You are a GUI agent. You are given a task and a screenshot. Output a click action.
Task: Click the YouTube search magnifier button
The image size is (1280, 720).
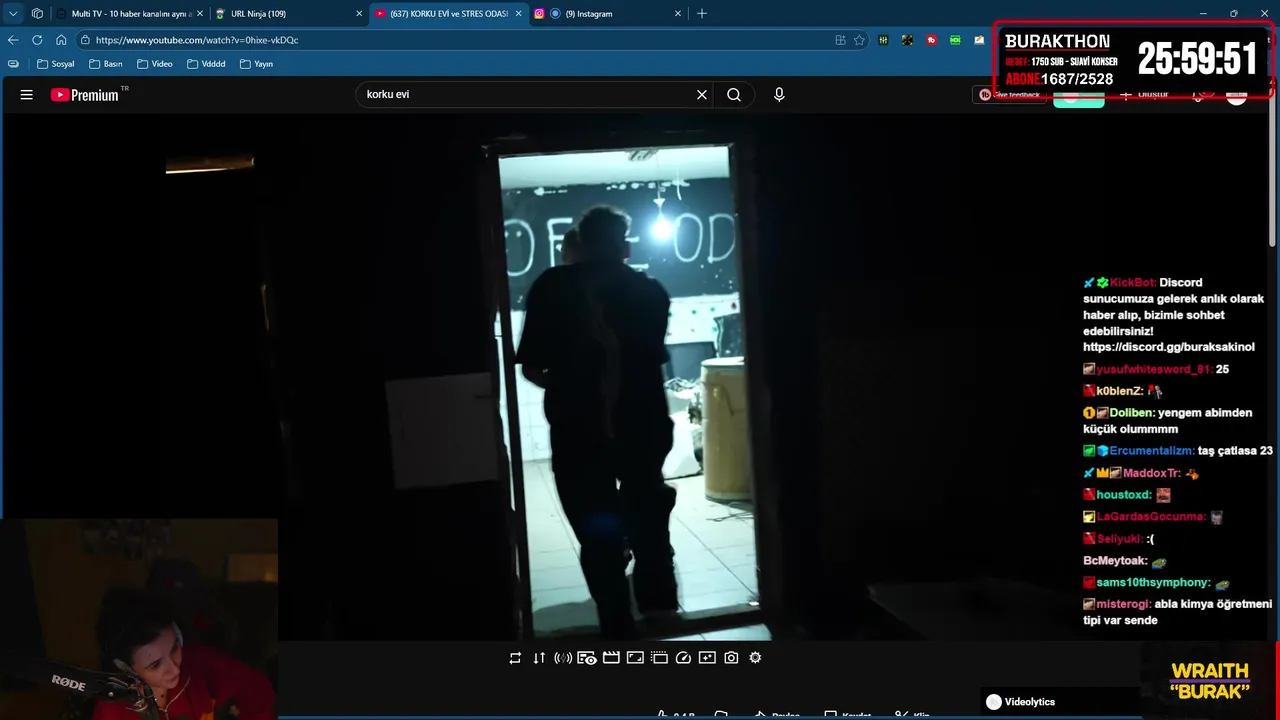[x=734, y=95]
